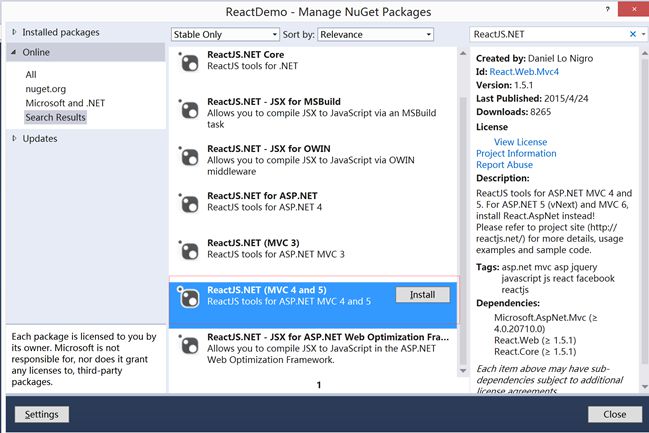The height and width of the screenshot is (433, 649).
Task: Select the Microsoft and .NET source
Action: click(65, 103)
